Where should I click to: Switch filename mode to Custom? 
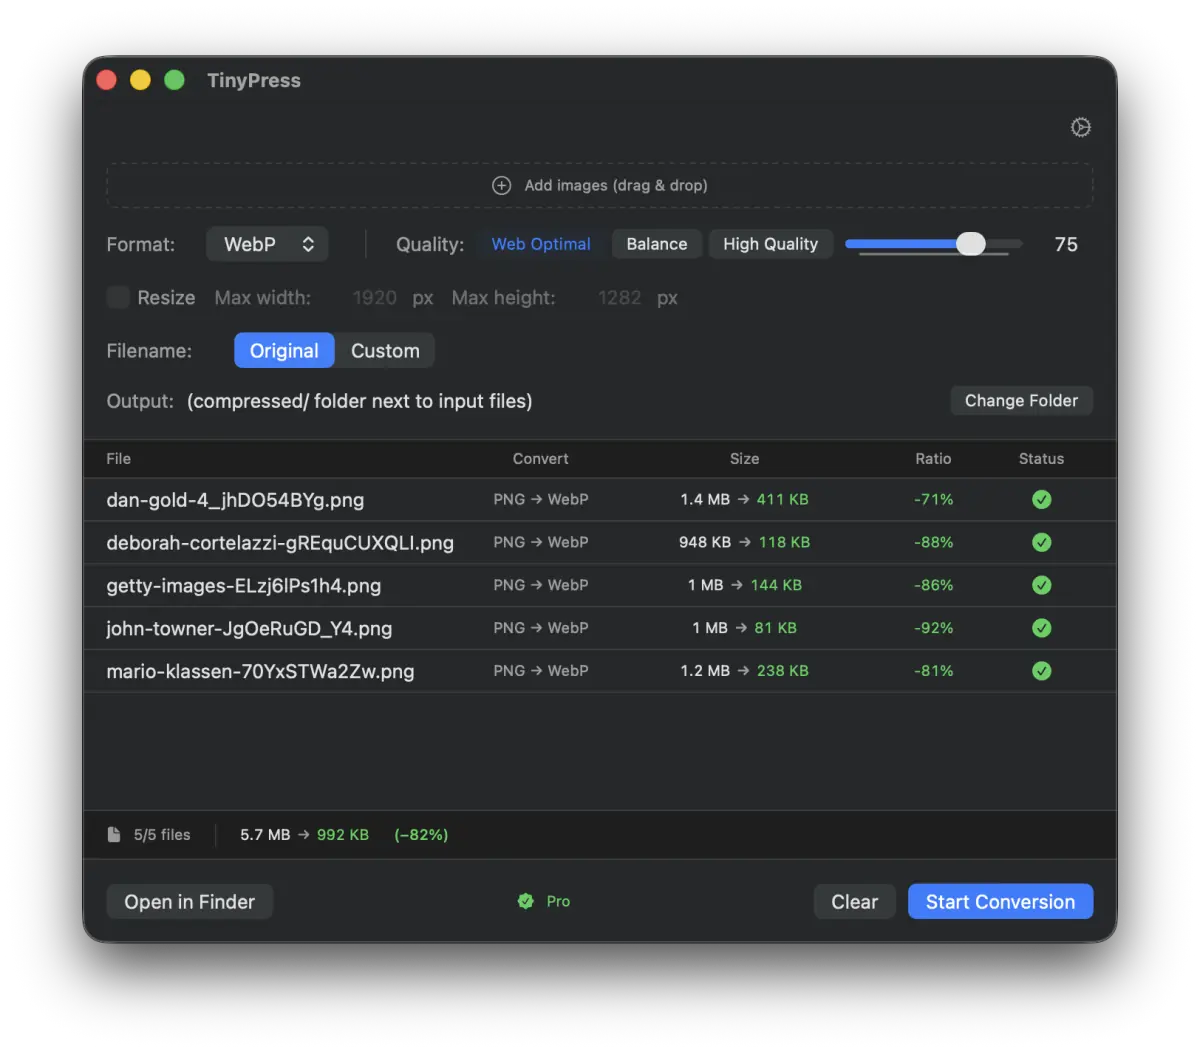click(385, 351)
